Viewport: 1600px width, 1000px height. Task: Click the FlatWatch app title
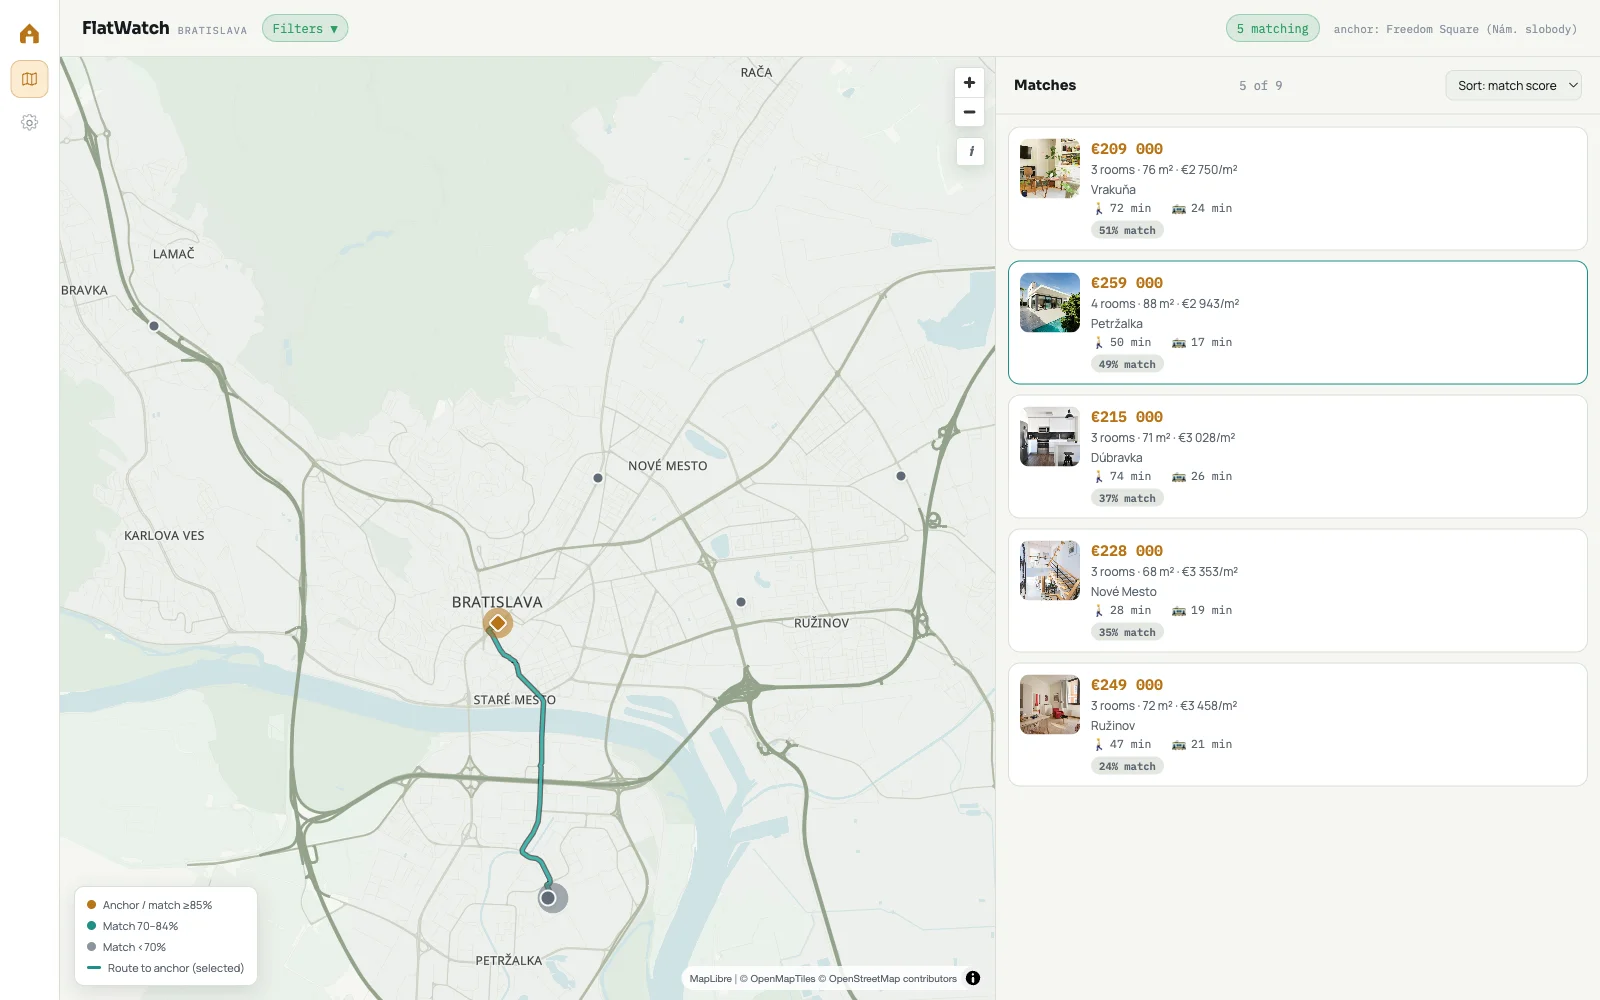coord(126,28)
